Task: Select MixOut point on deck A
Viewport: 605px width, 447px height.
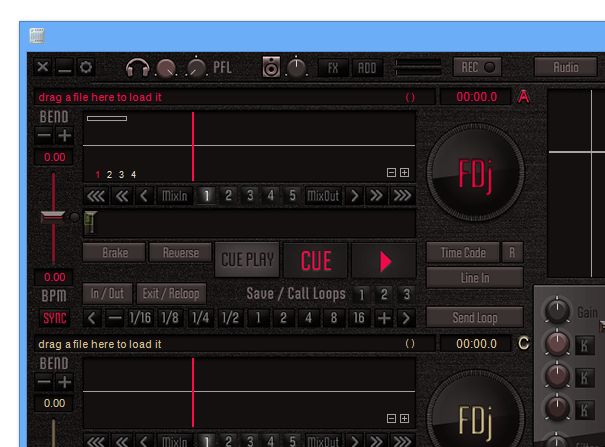Action: [x=323, y=196]
